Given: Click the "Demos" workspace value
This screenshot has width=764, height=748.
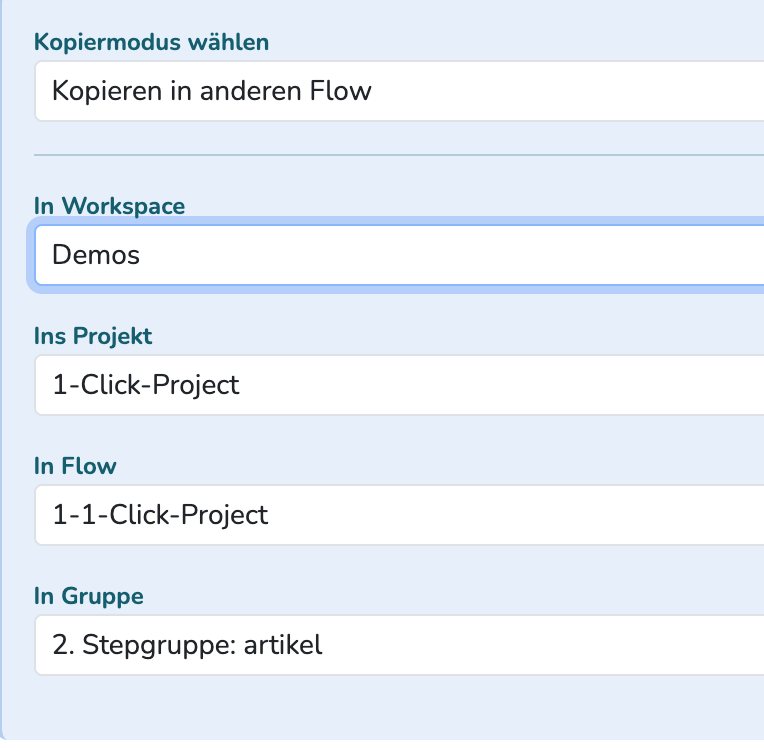Looking at the screenshot, I should (x=96, y=255).
